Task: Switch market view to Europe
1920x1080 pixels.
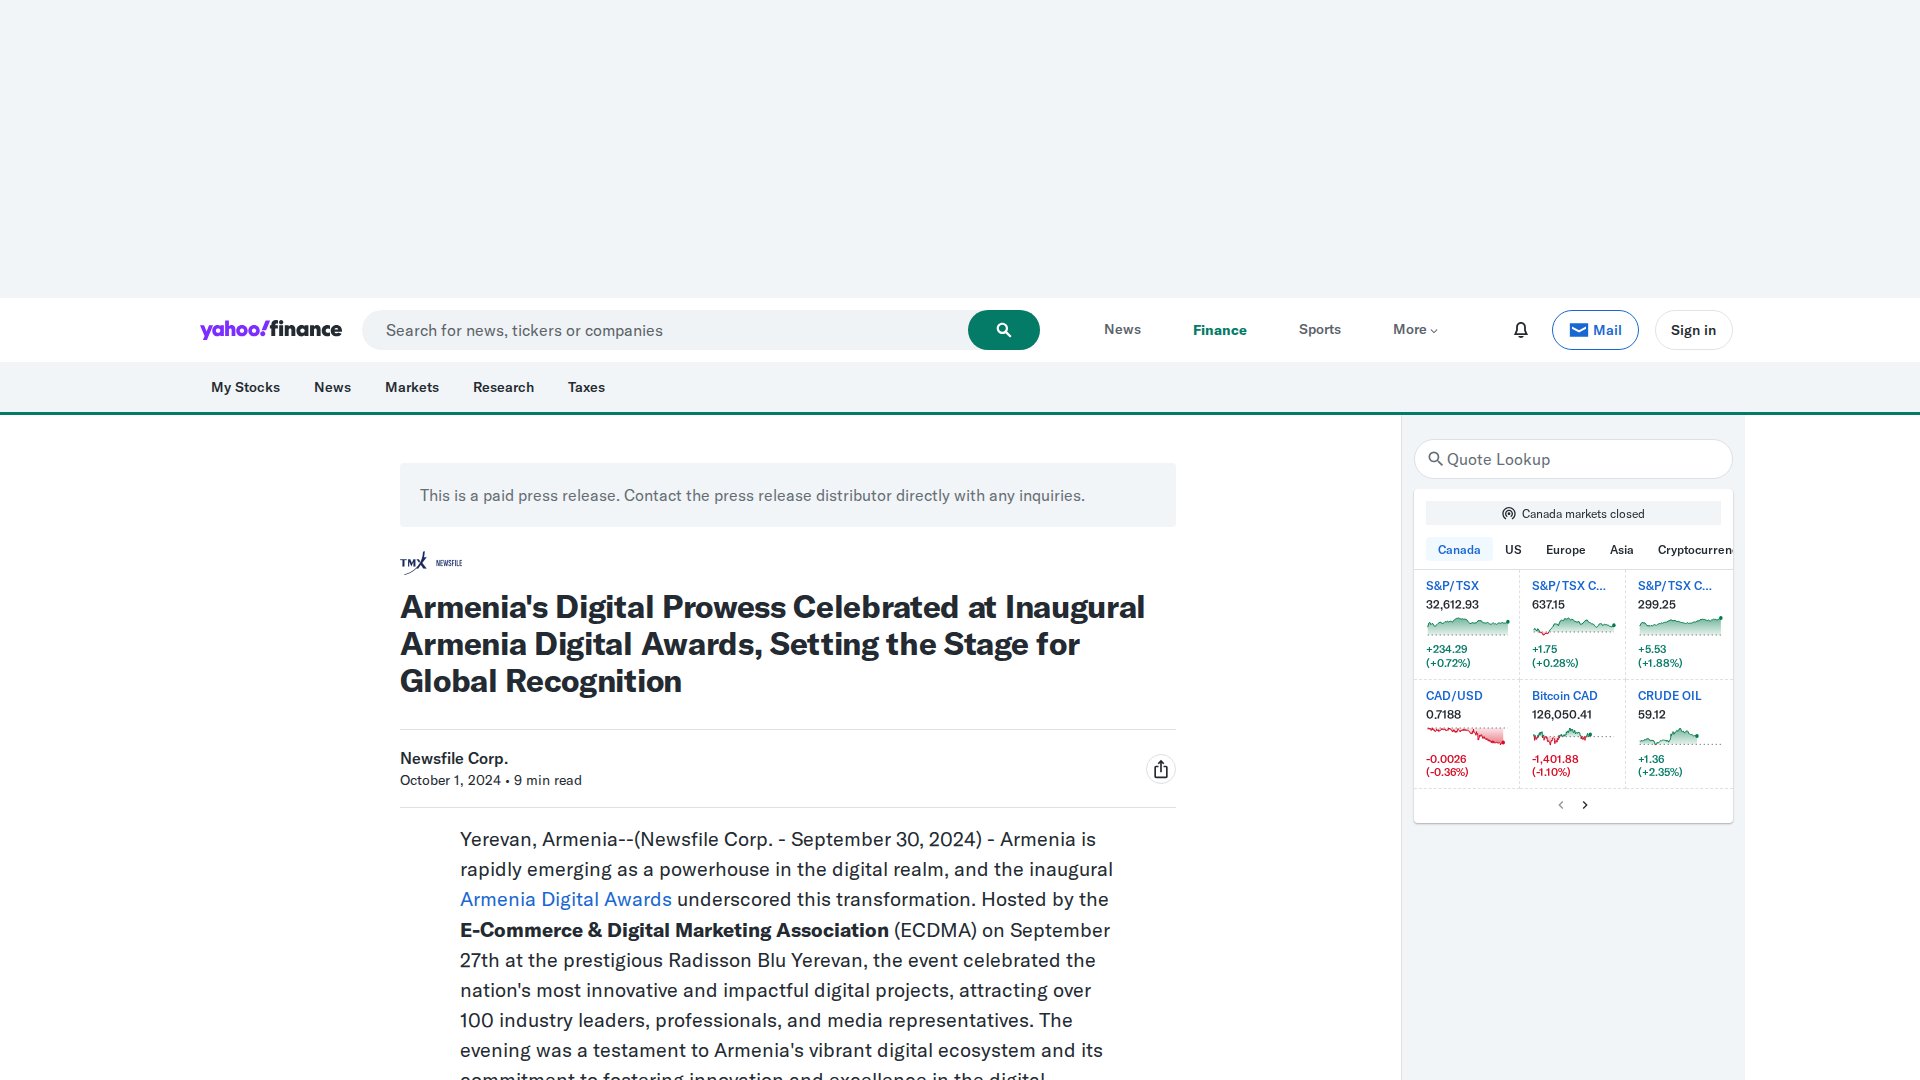Action: point(1565,549)
